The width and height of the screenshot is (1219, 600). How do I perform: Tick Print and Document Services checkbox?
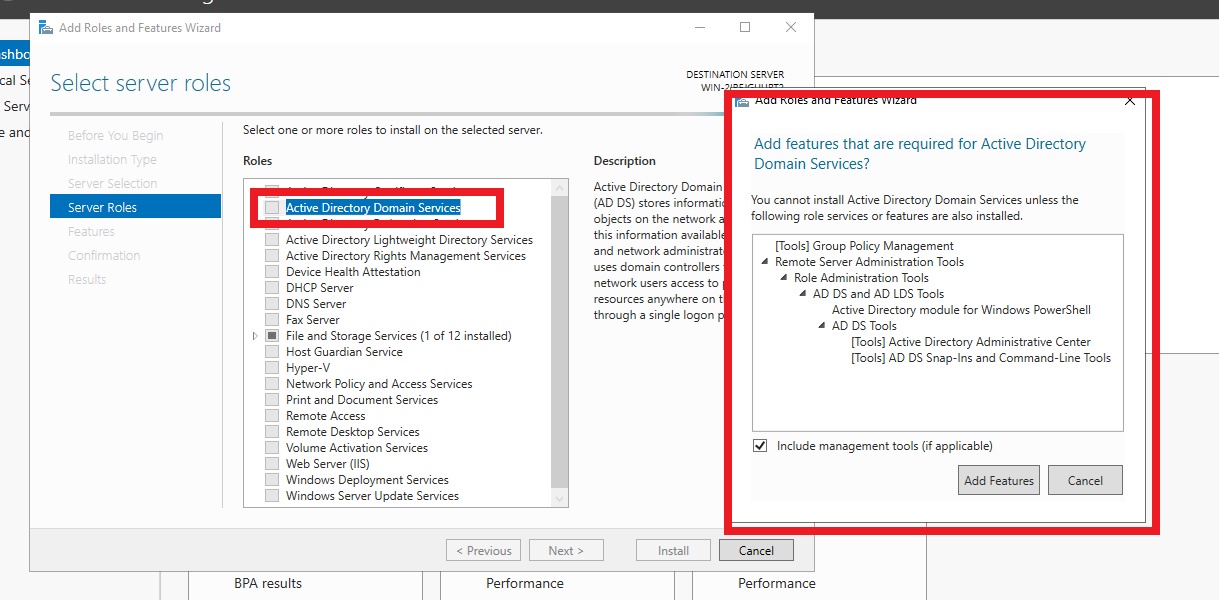(x=272, y=400)
